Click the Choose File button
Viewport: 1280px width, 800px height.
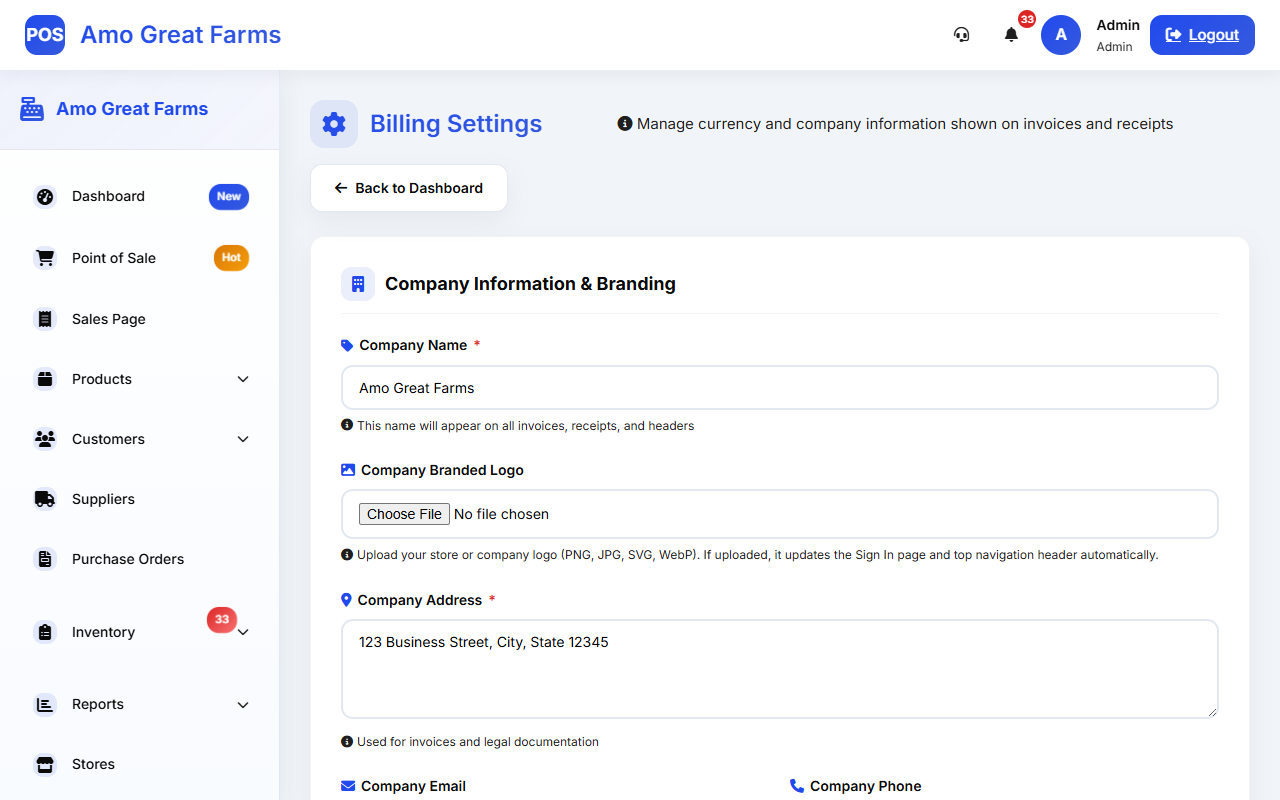405,514
